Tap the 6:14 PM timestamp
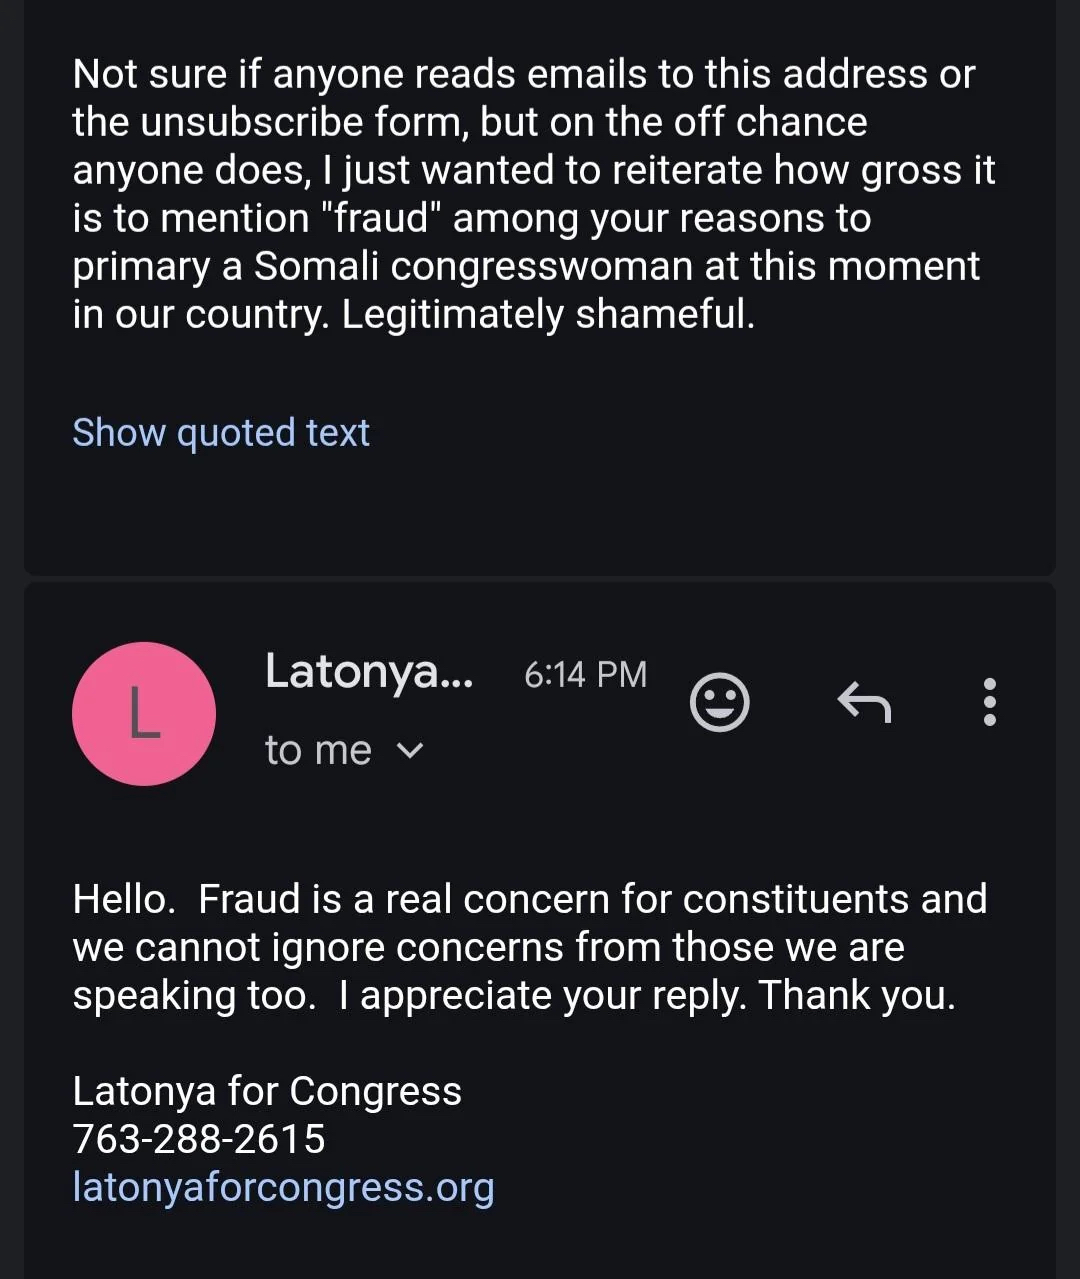 click(x=585, y=674)
